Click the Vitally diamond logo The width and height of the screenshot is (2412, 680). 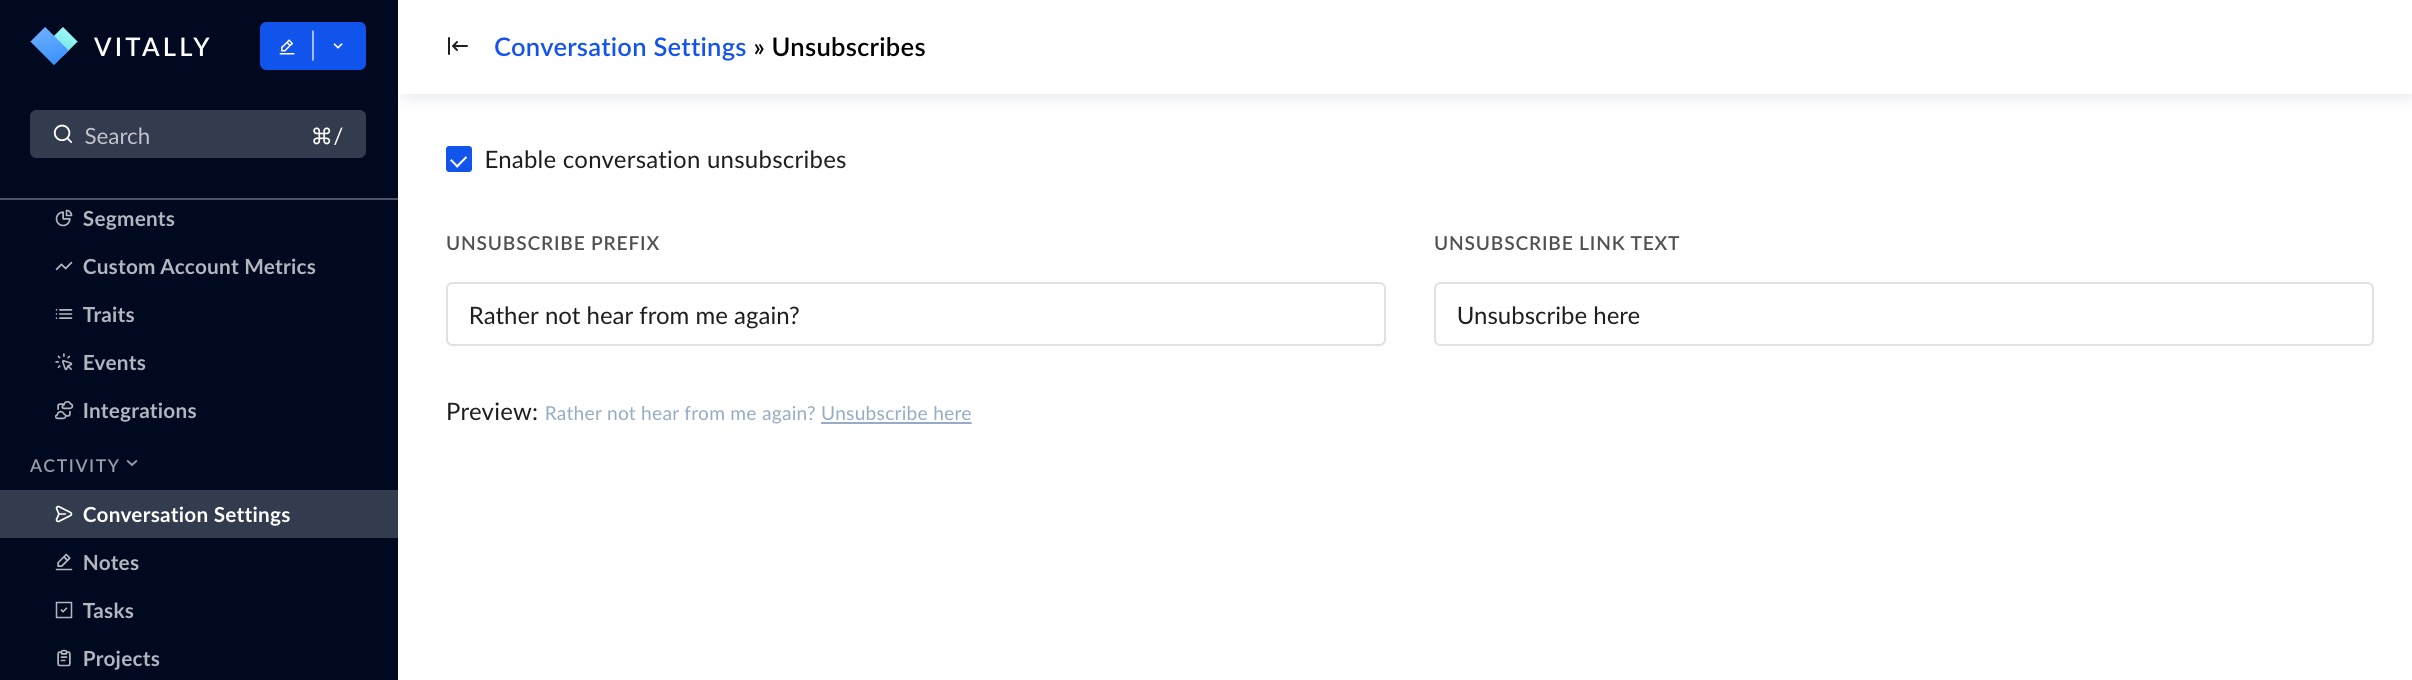[54, 46]
